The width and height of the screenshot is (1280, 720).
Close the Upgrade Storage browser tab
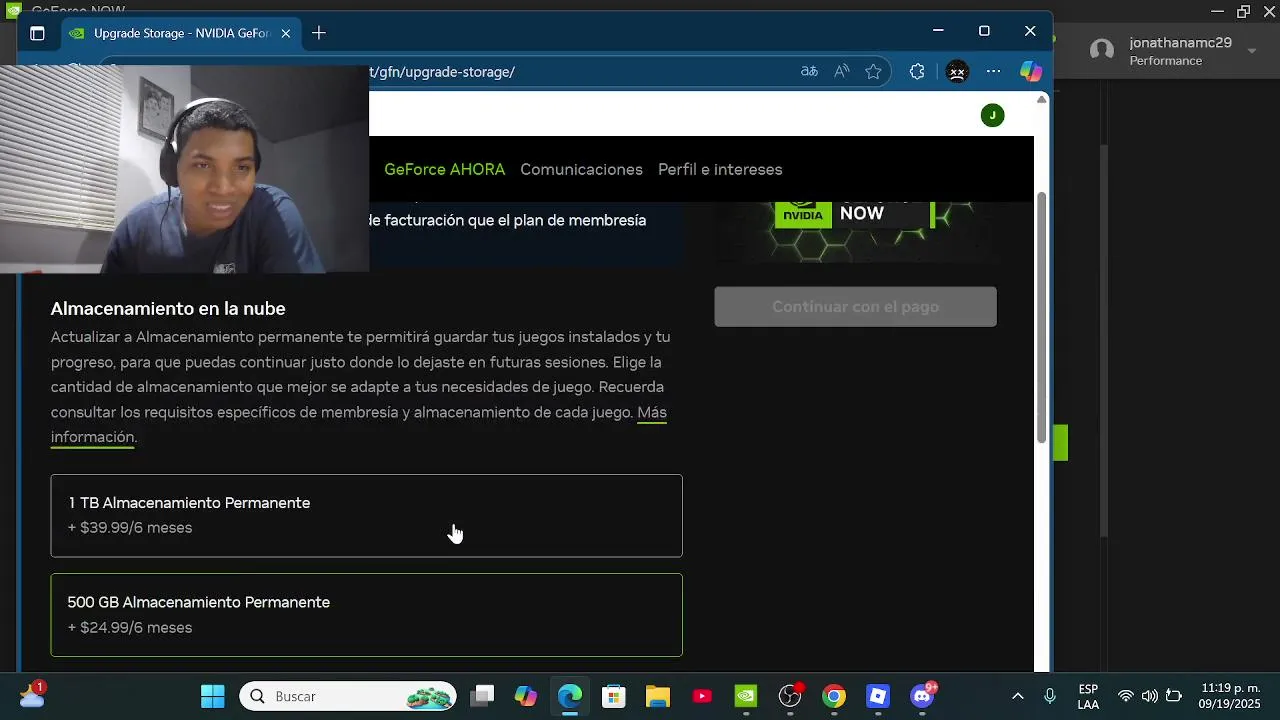coord(286,33)
